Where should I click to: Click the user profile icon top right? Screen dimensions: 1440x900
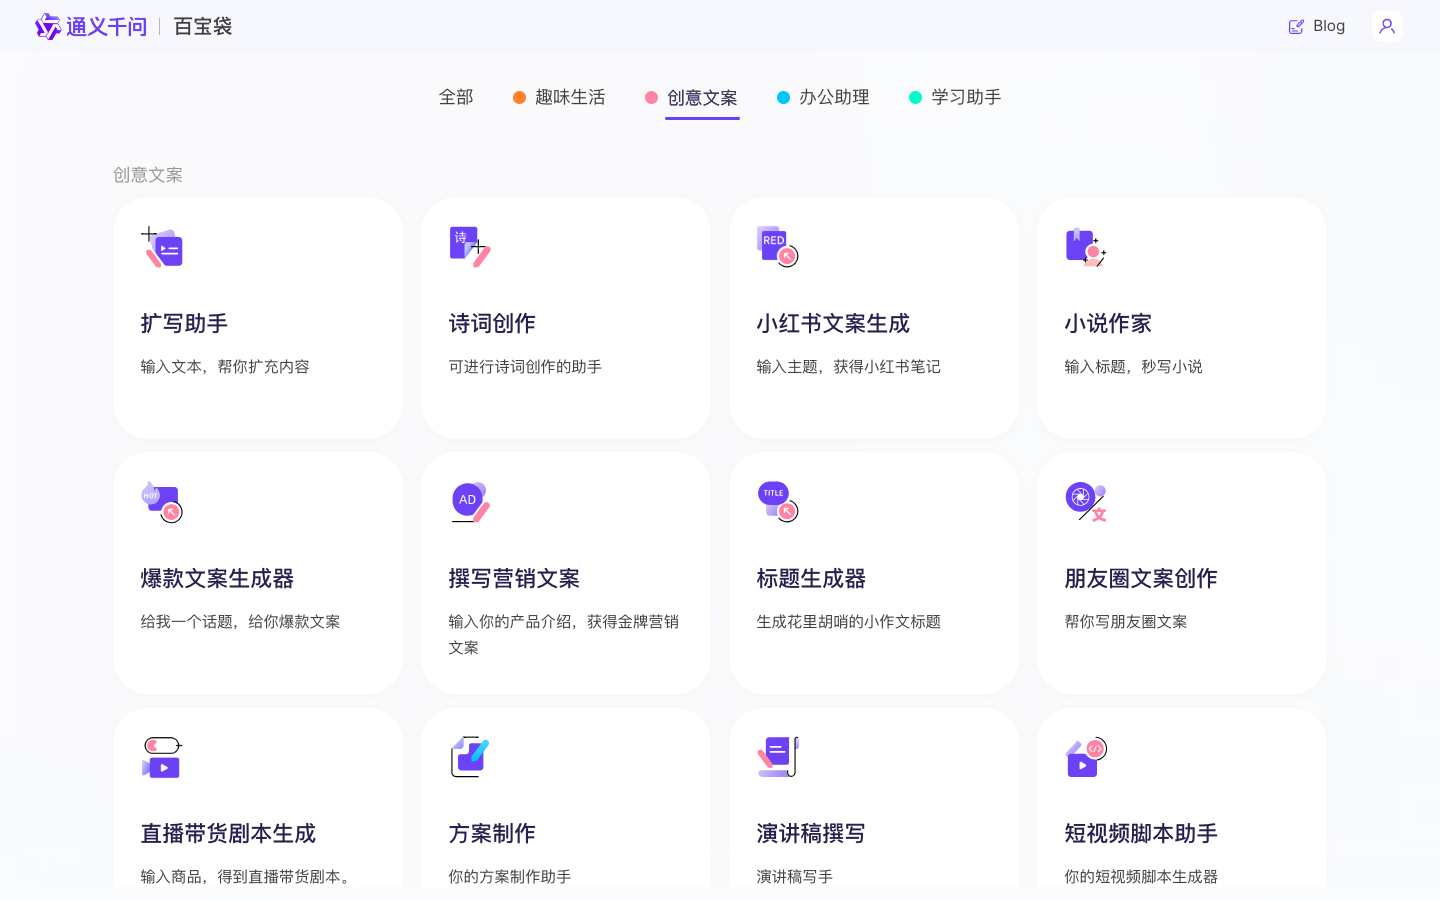tap(1387, 26)
